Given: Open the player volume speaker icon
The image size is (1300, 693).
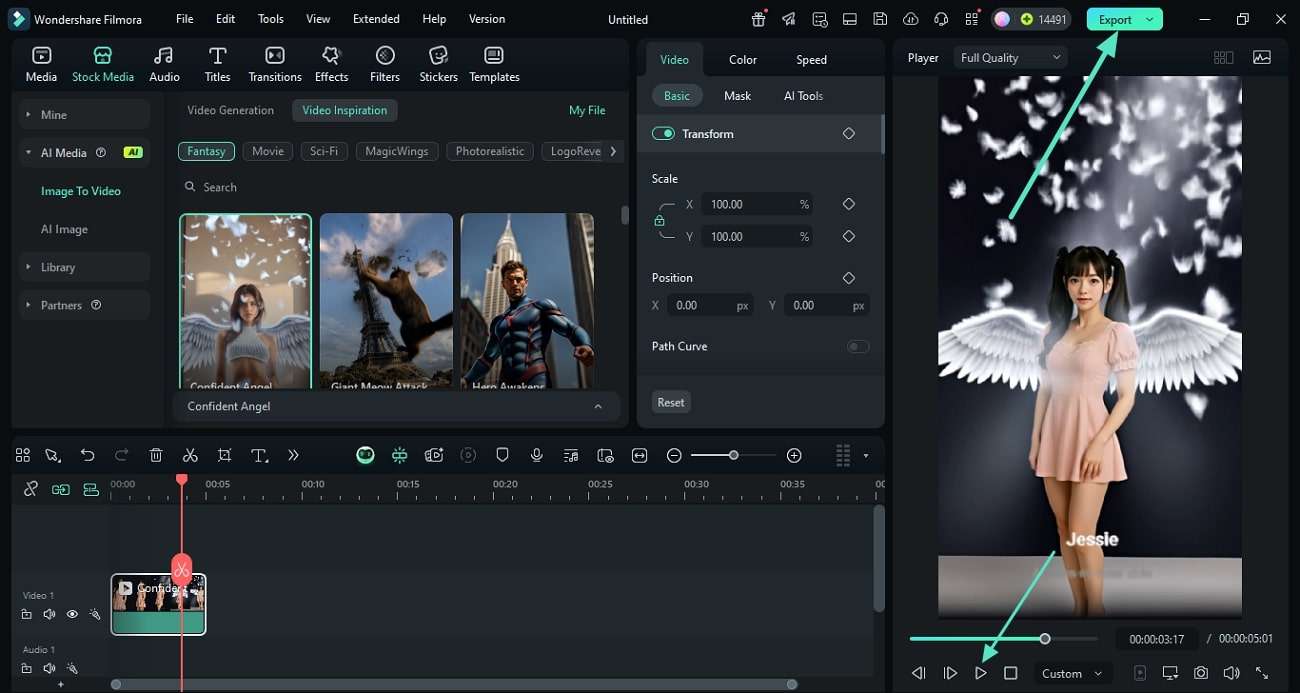Looking at the screenshot, I should (1231, 673).
